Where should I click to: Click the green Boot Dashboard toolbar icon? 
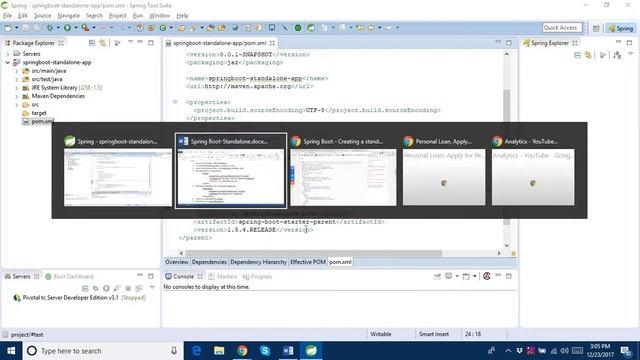pos(298,28)
